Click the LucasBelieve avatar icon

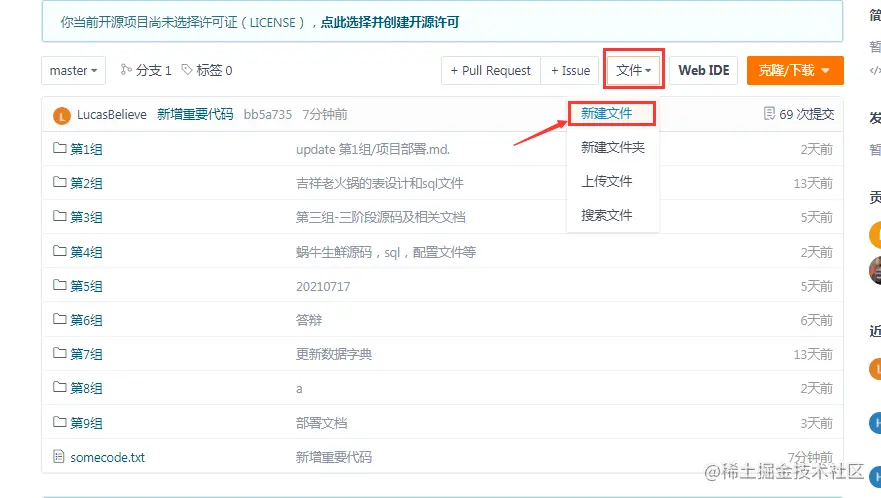[x=62, y=116]
